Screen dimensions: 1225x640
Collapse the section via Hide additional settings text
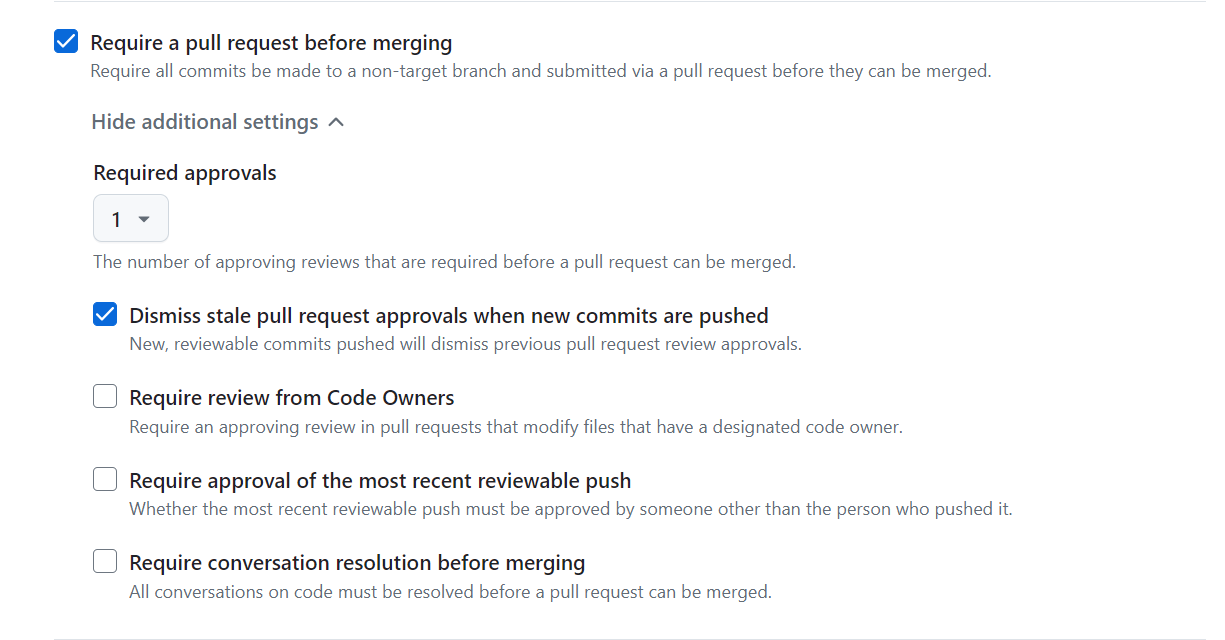pyautogui.click(x=205, y=122)
